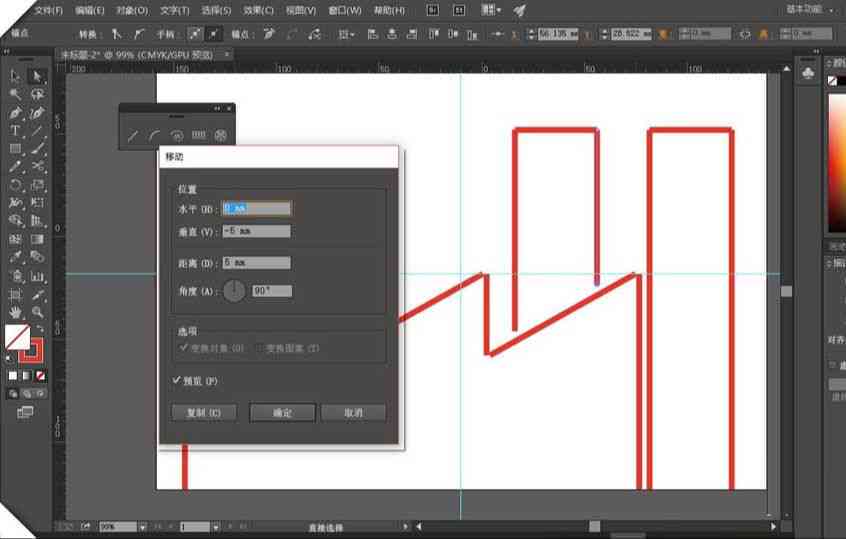Click the 复制(C) button
846x539 pixels.
coord(204,413)
